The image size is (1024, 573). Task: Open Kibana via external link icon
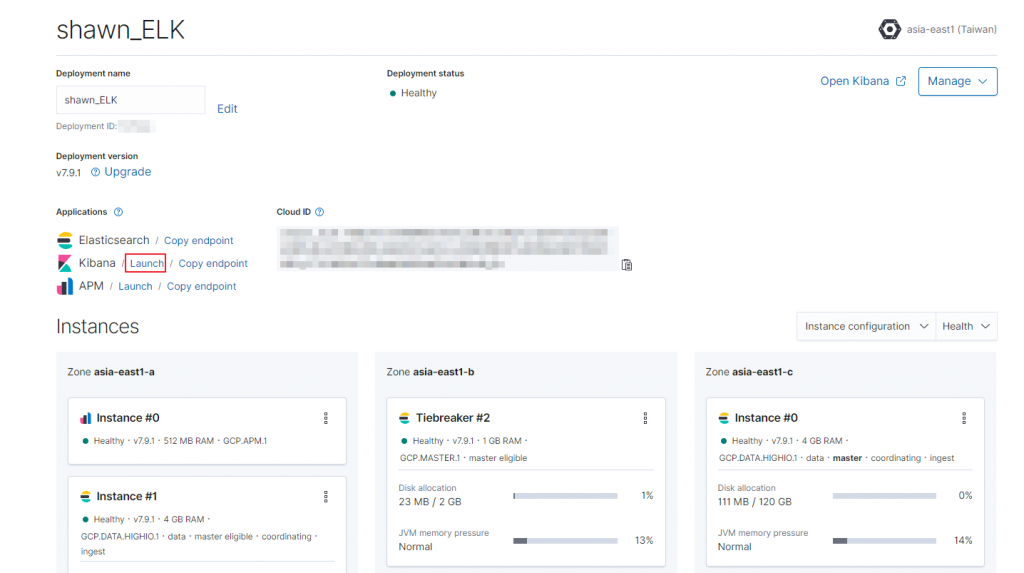(x=901, y=81)
